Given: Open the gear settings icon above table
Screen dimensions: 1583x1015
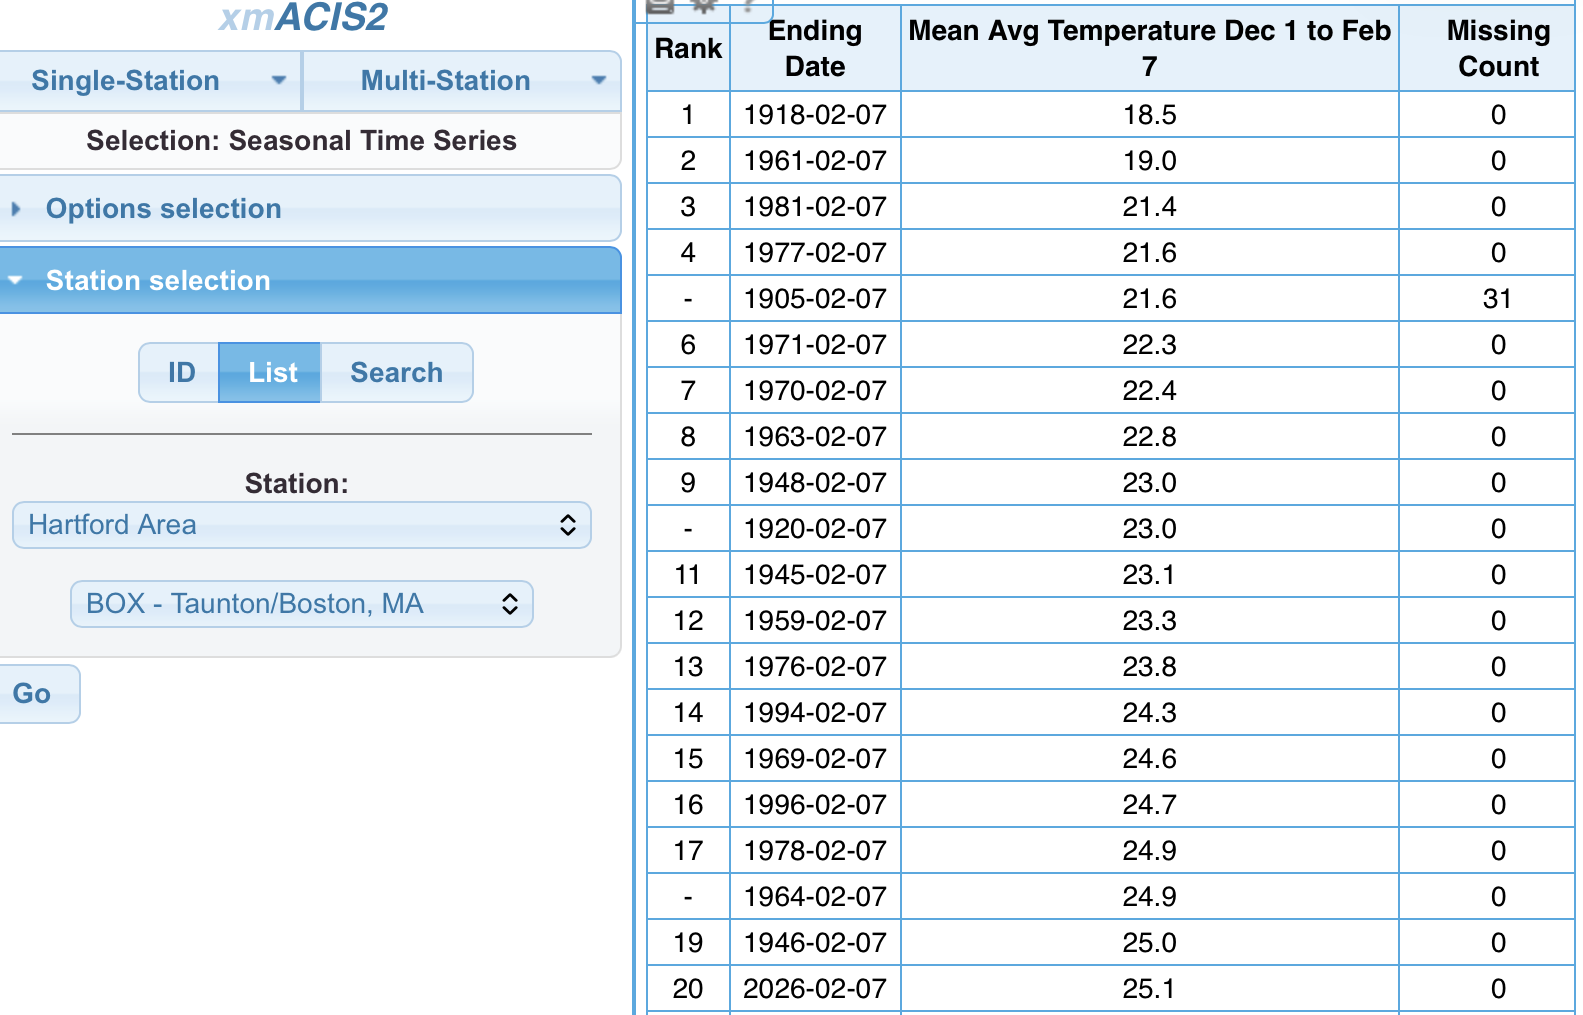Looking at the screenshot, I should coord(704,6).
